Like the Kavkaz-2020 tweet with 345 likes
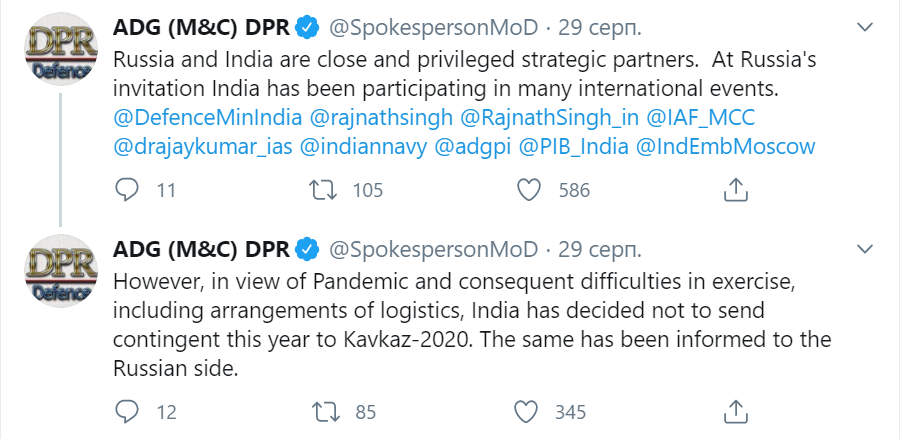The width and height of the screenshot is (902, 439). 526,411
